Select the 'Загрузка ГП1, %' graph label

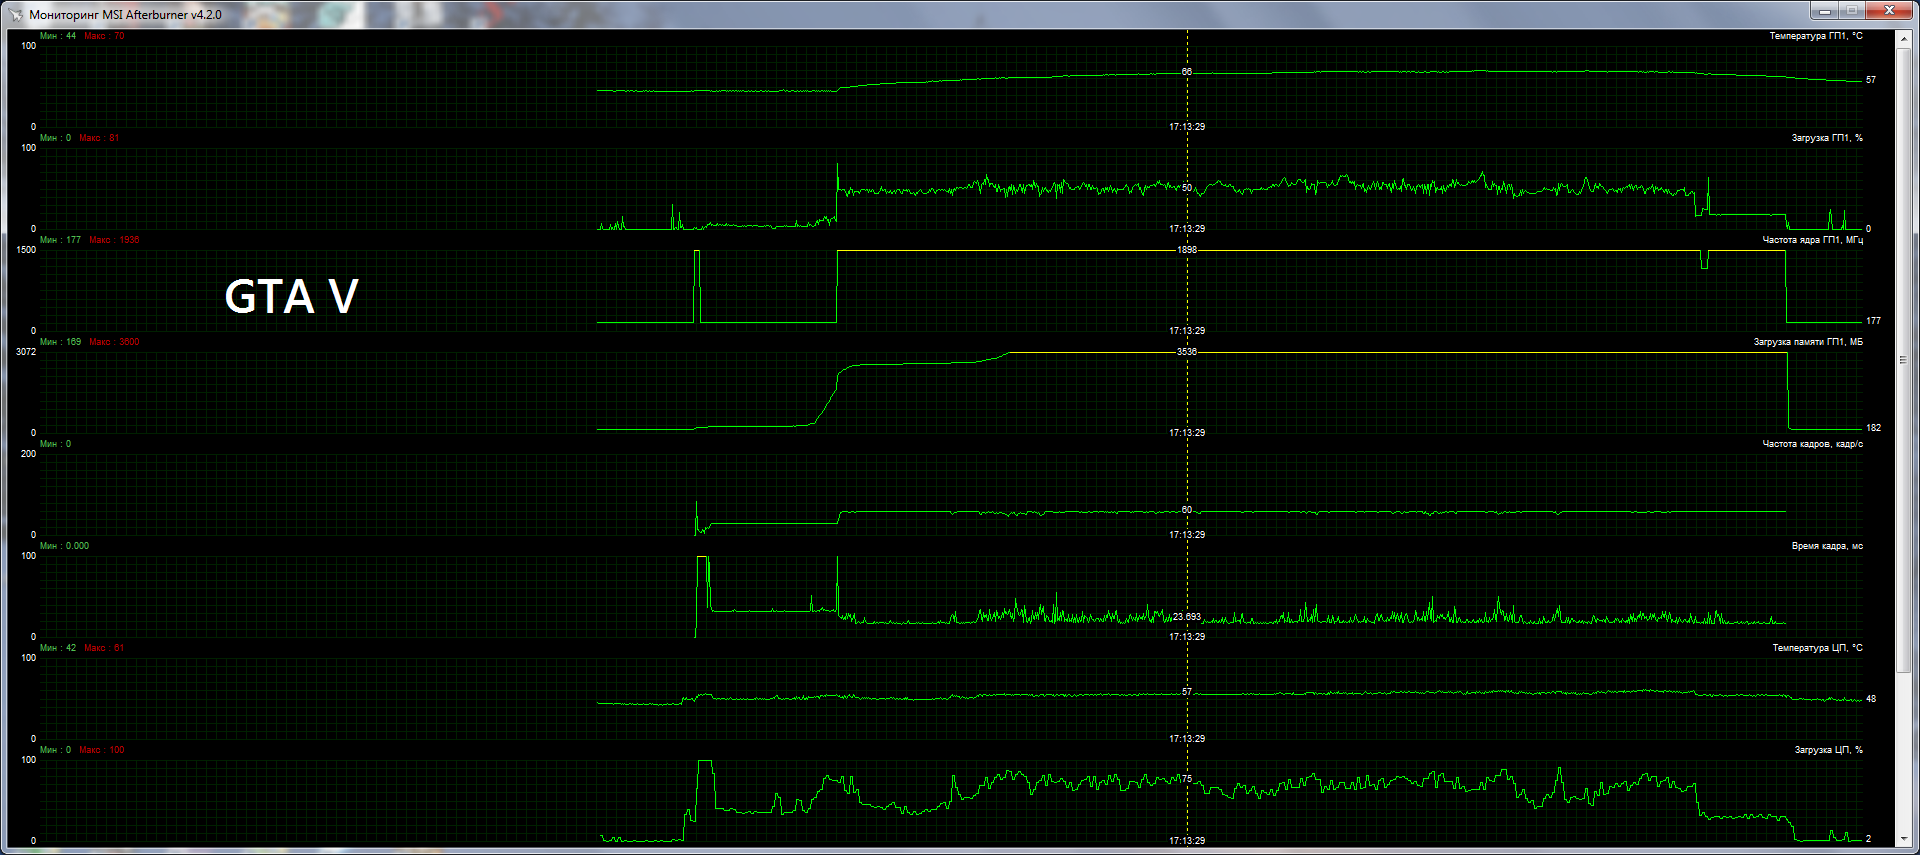[1827, 138]
